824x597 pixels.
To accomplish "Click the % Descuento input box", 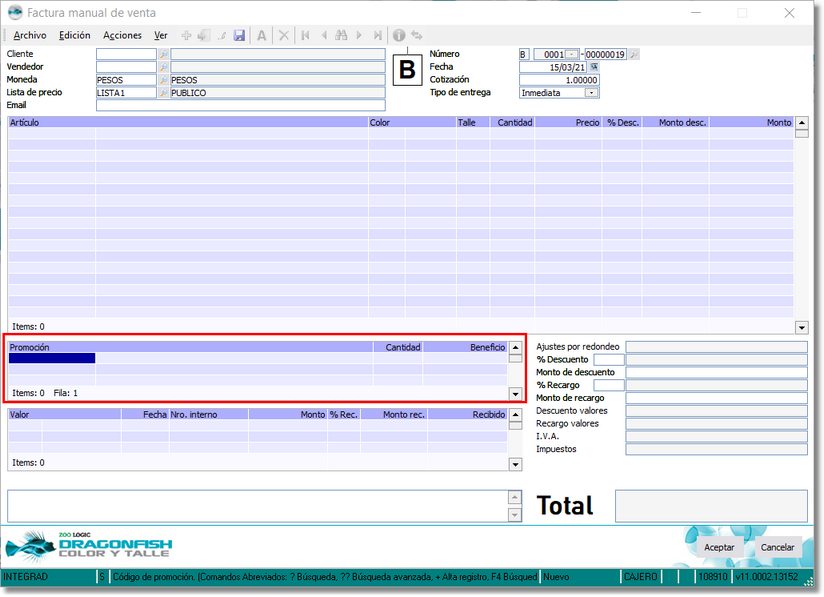I will pyautogui.click(x=608, y=360).
